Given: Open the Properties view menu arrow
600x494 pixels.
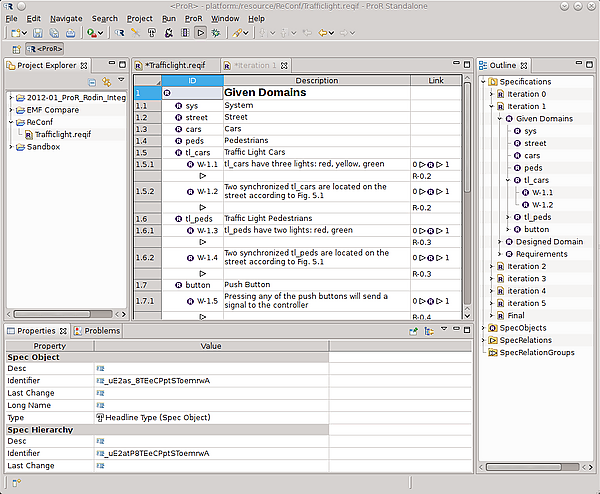Looking at the screenshot, I should 444,329.
